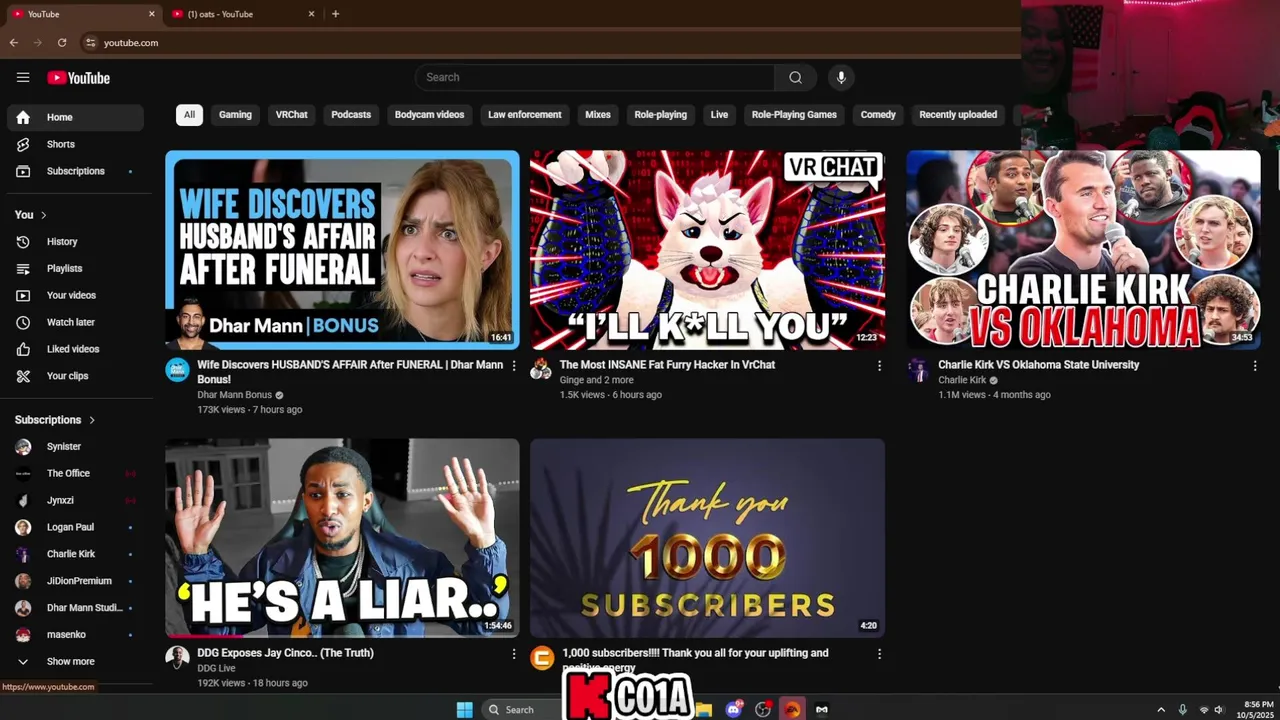Open more options for Charlie Kirk video
Viewport: 1280px width, 720px height.
tap(1255, 366)
